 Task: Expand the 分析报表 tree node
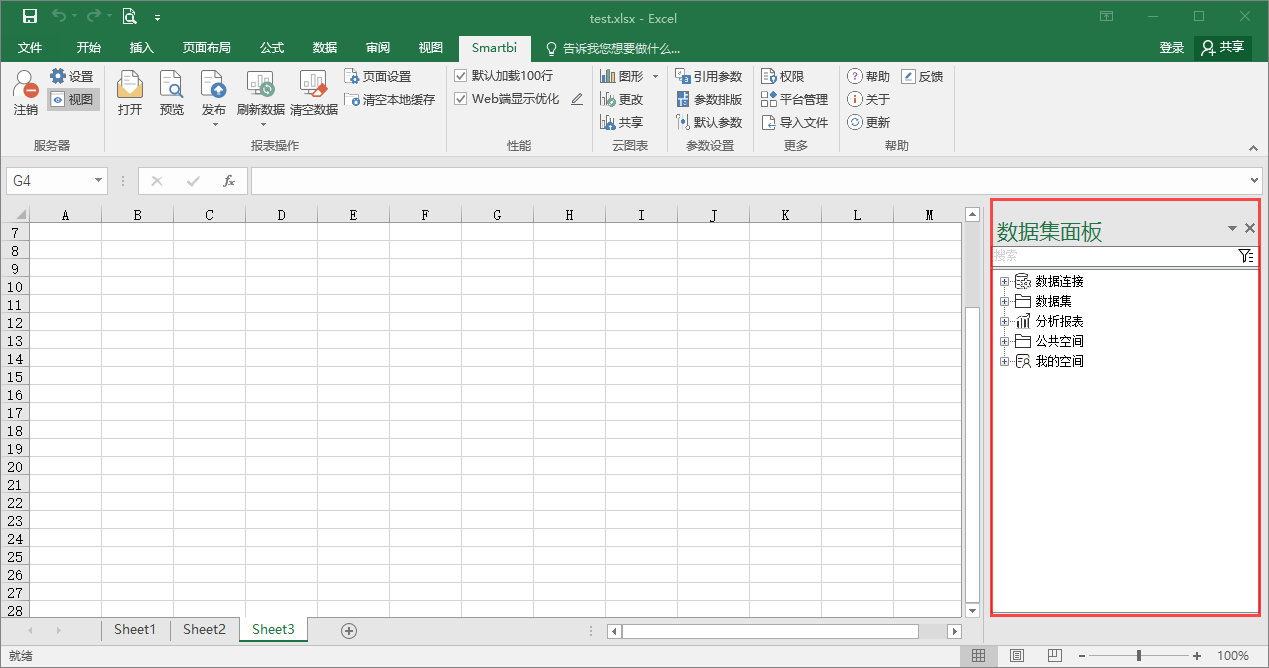pyautogui.click(x=1005, y=322)
